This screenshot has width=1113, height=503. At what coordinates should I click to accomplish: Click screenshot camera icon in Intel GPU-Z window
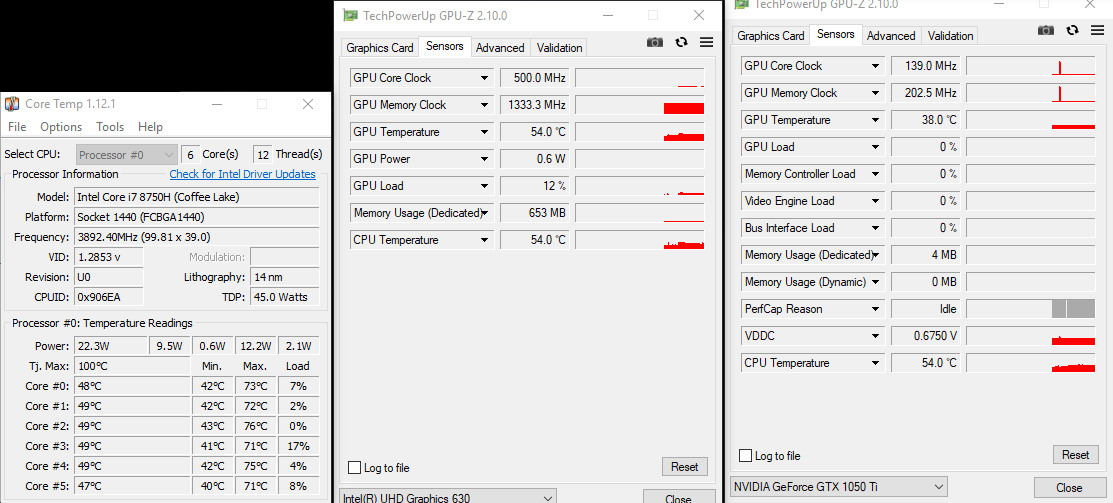654,43
